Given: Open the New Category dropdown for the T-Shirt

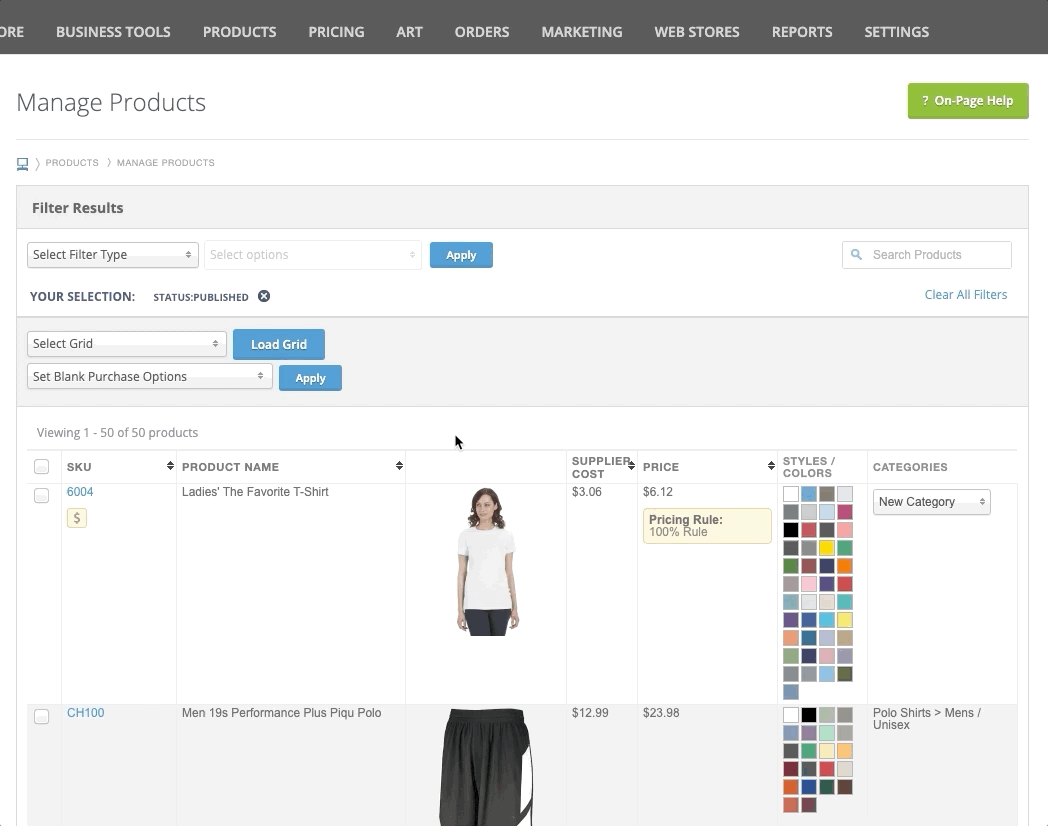Looking at the screenshot, I should point(931,501).
